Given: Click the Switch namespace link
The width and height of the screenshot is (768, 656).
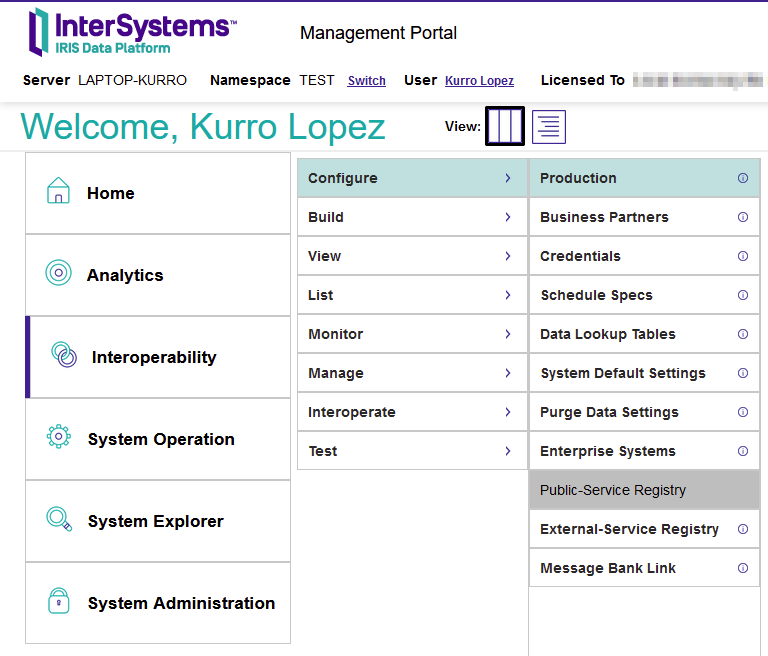Looking at the screenshot, I should coord(366,81).
